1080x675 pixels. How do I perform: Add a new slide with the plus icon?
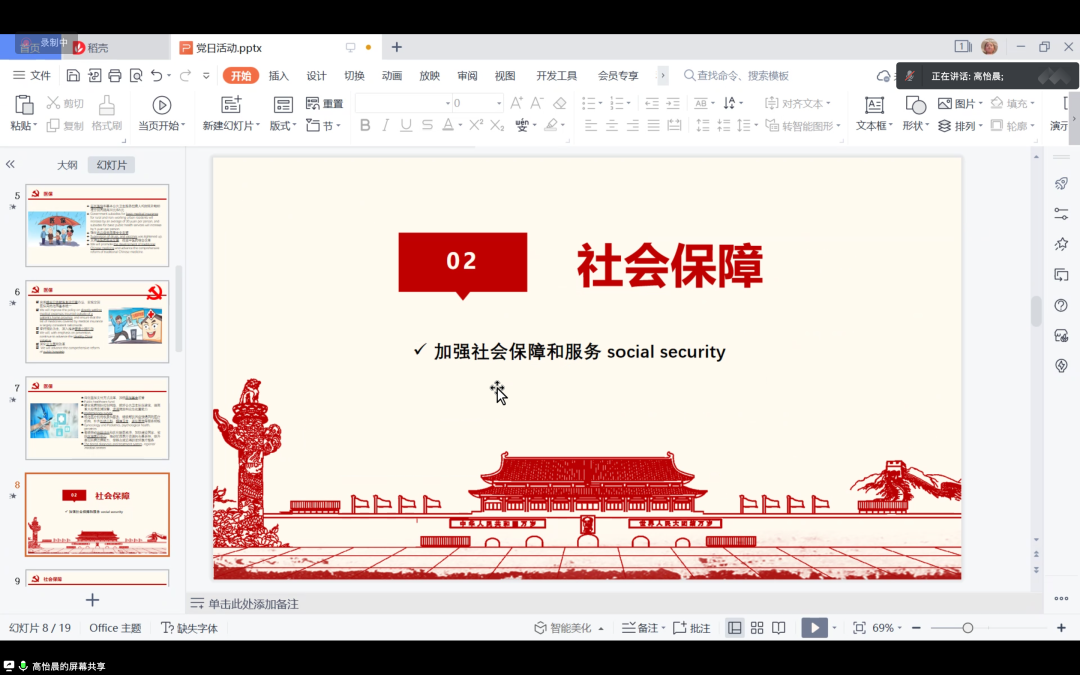tap(92, 600)
